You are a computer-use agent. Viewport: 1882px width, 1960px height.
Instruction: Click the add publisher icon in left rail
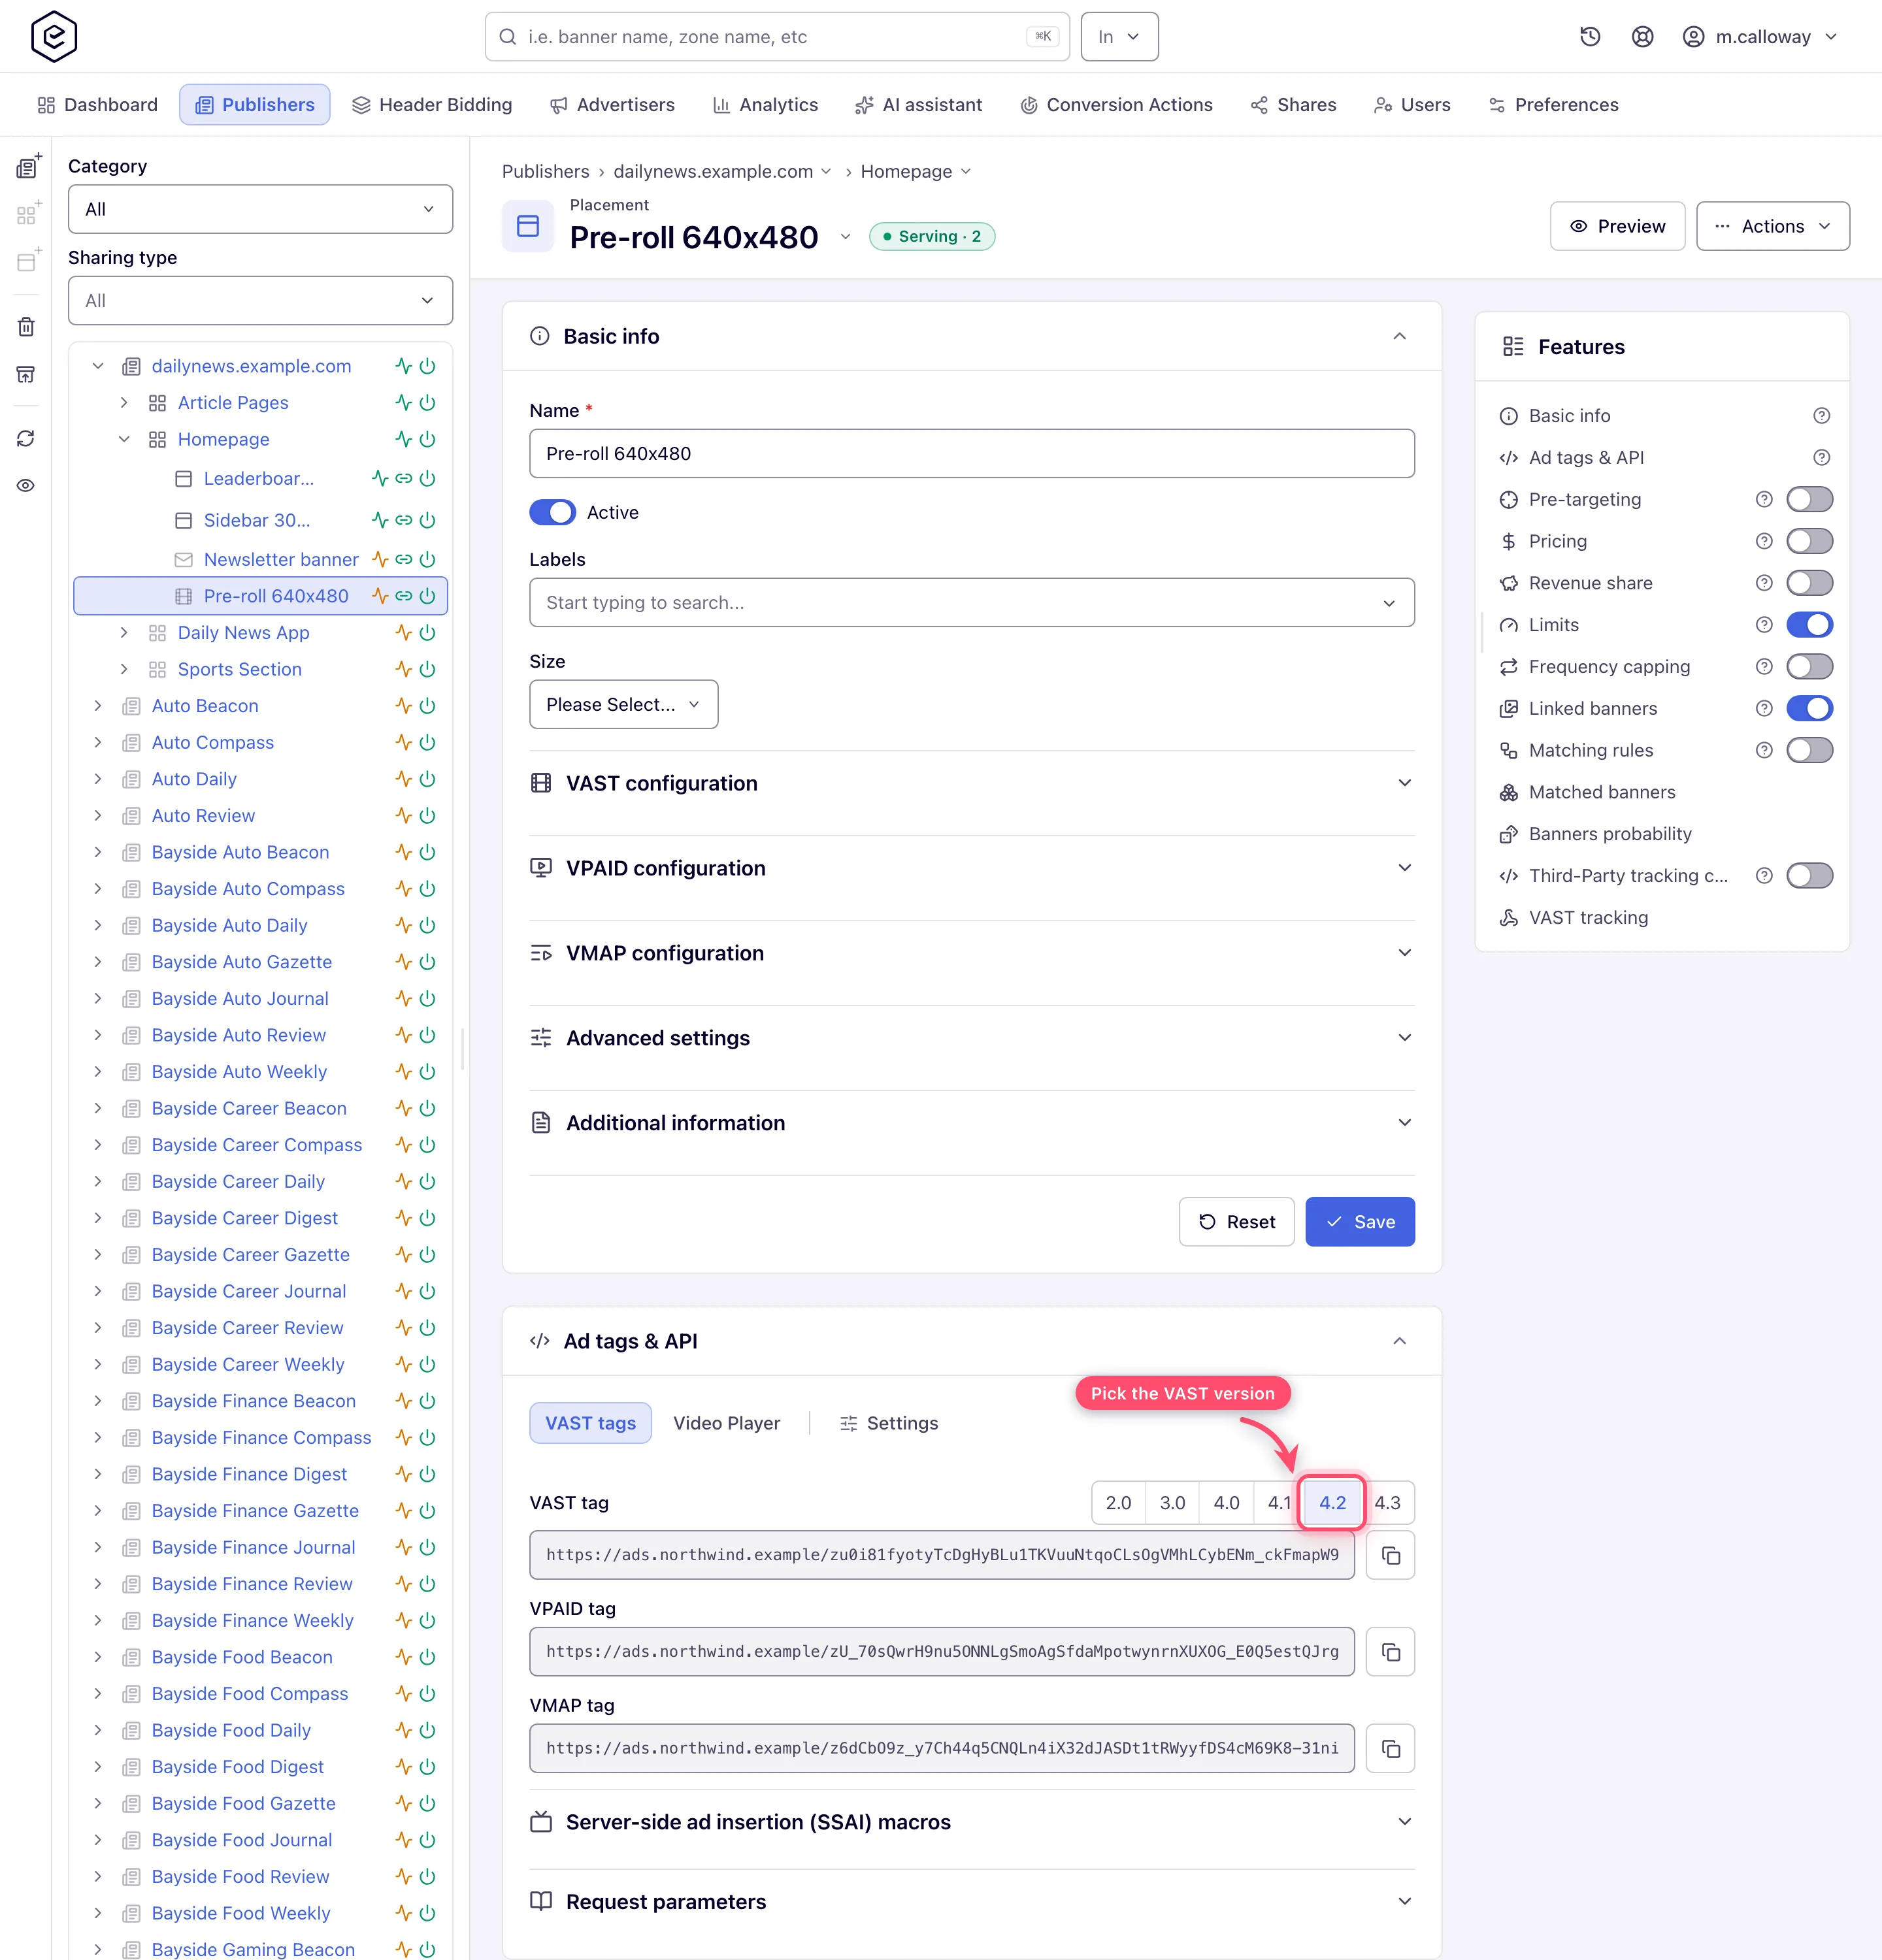(28, 166)
